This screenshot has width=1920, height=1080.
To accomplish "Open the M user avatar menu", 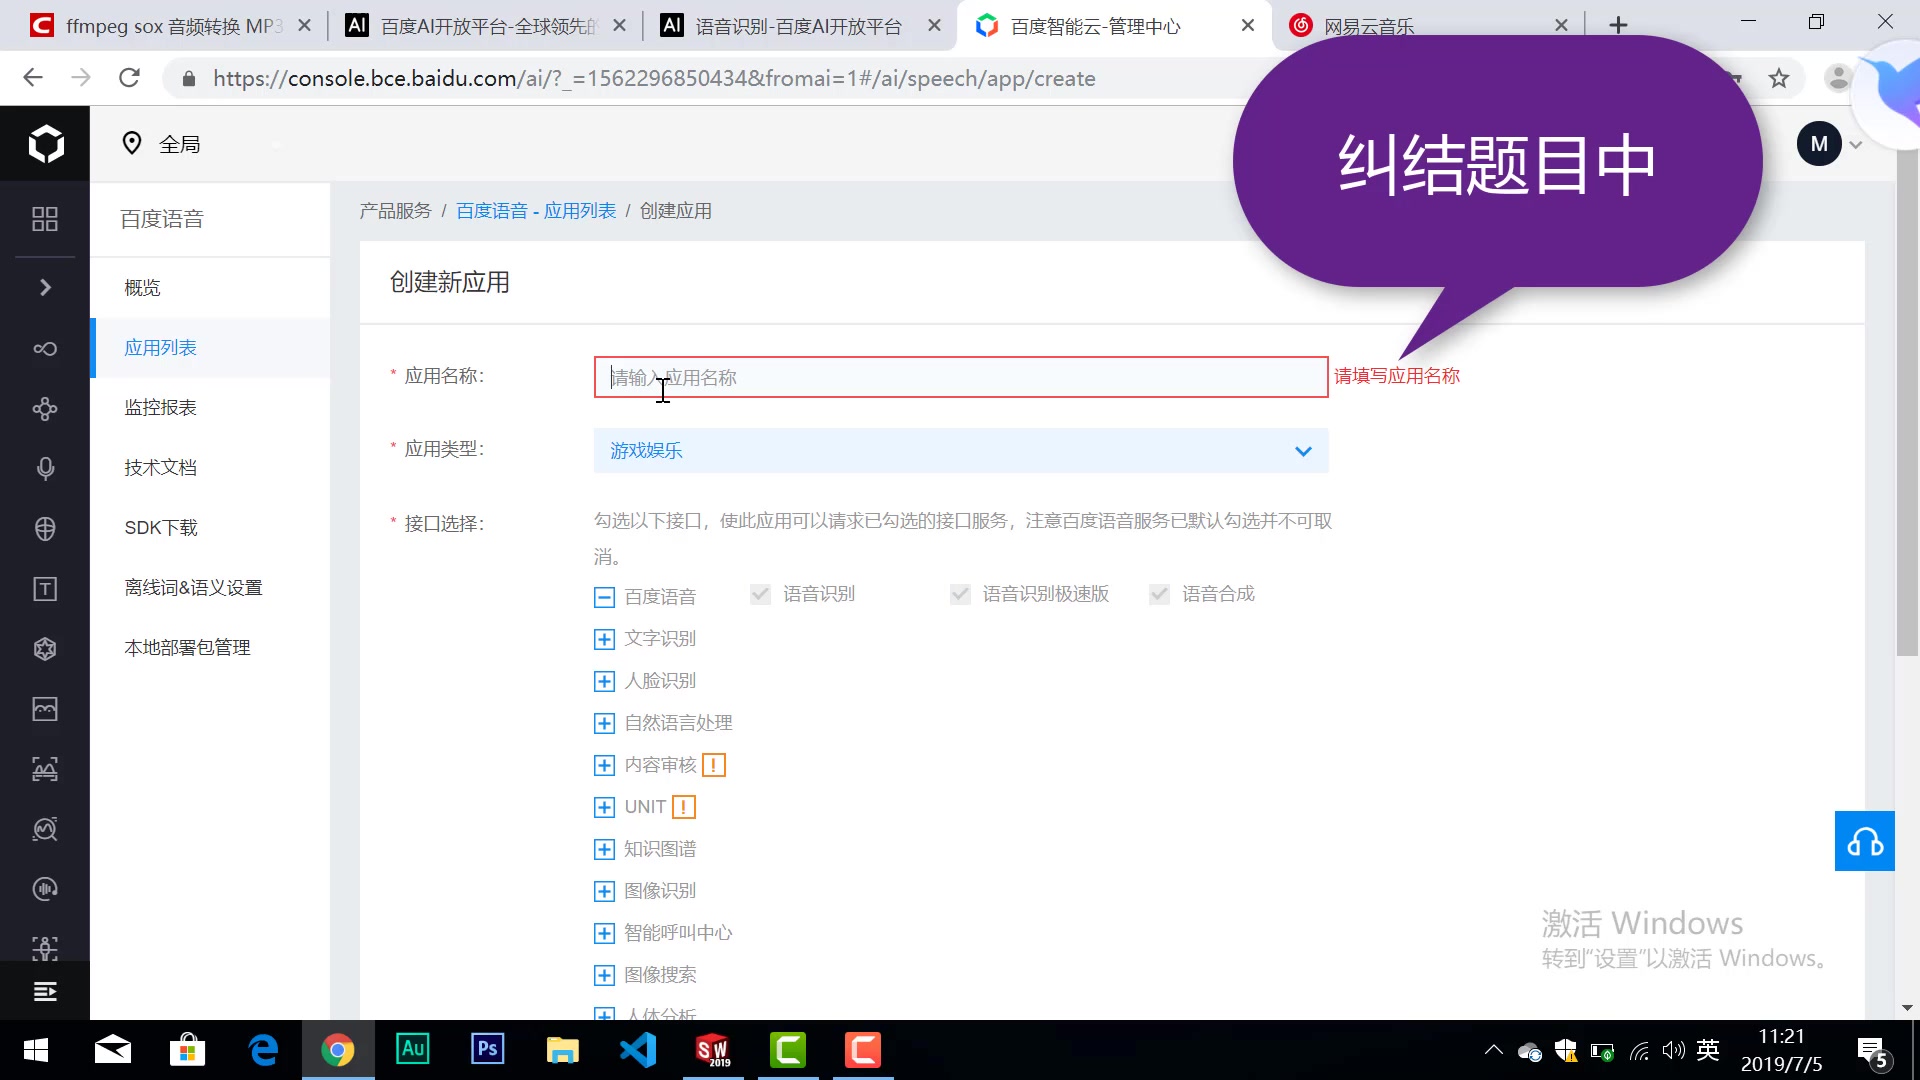I will 1819,144.
